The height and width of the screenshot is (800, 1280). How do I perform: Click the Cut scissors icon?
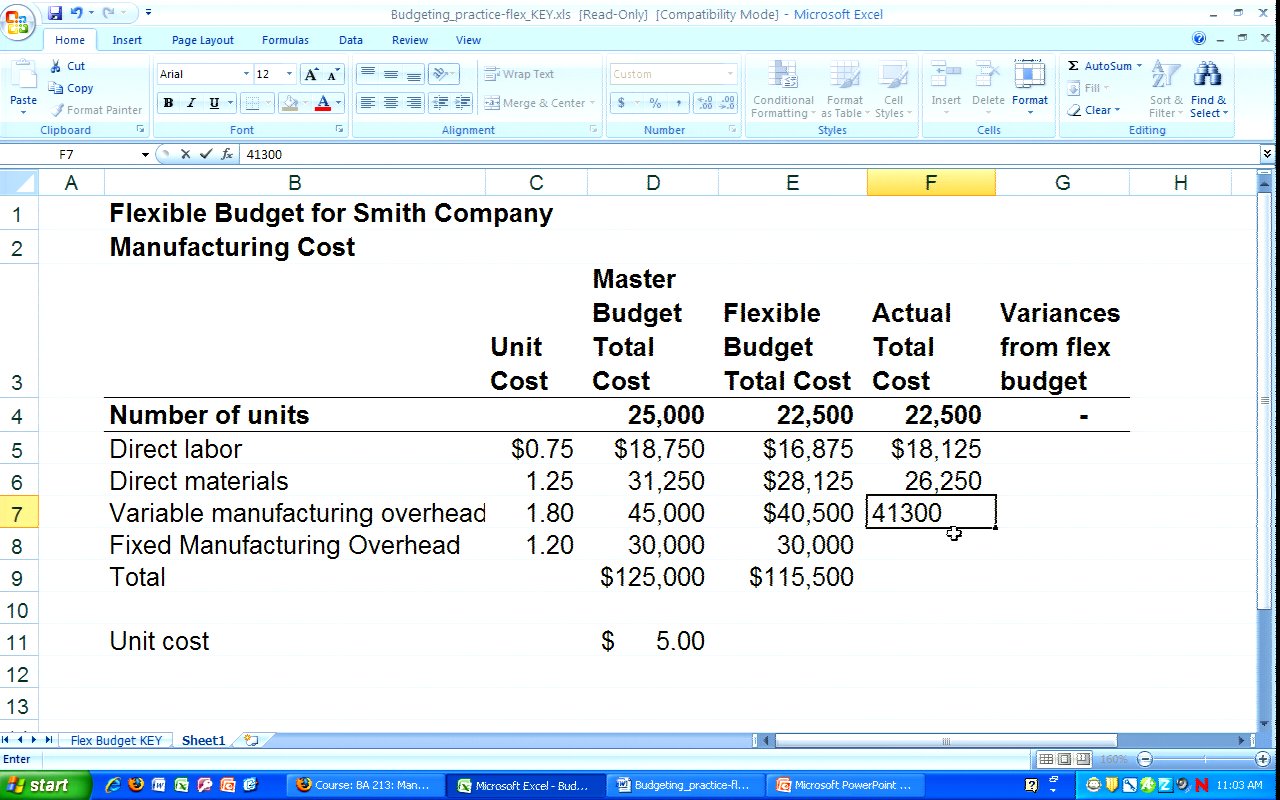coord(57,66)
